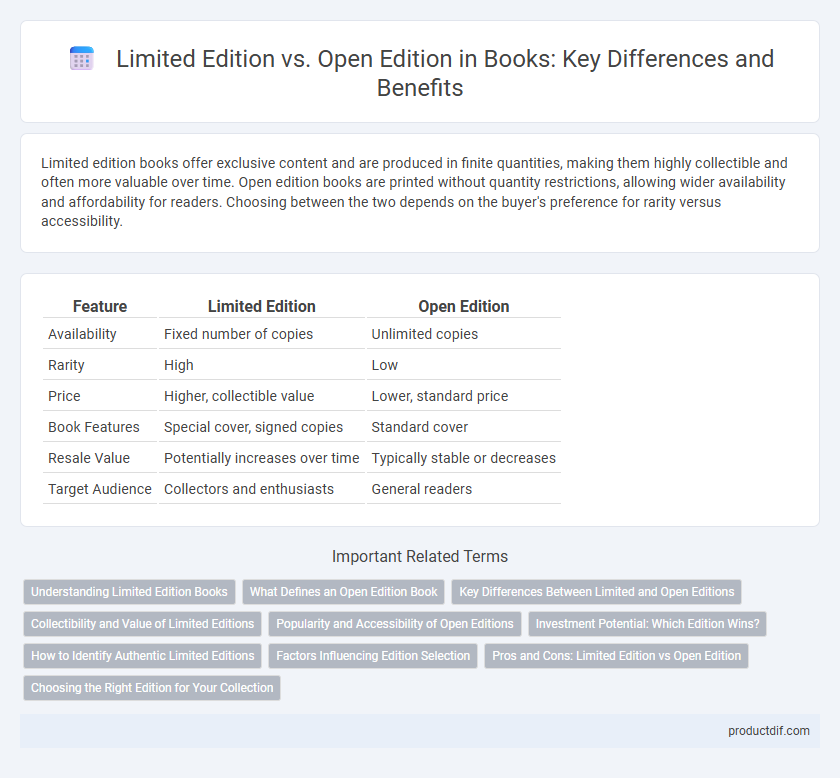
Task: Open 'Investment Potential: Which Edition Wins?'
Action: tap(647, 624)
